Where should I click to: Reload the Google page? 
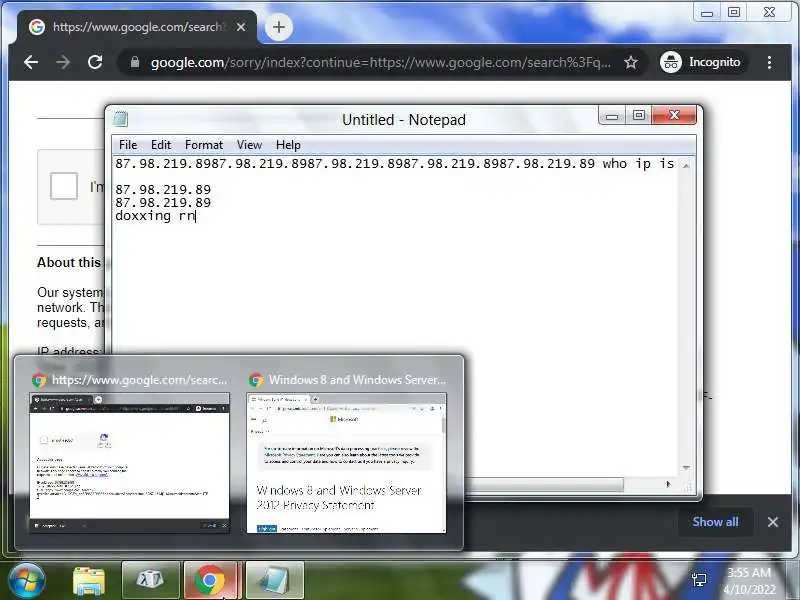pyautogui.click(x=95, y=62)
